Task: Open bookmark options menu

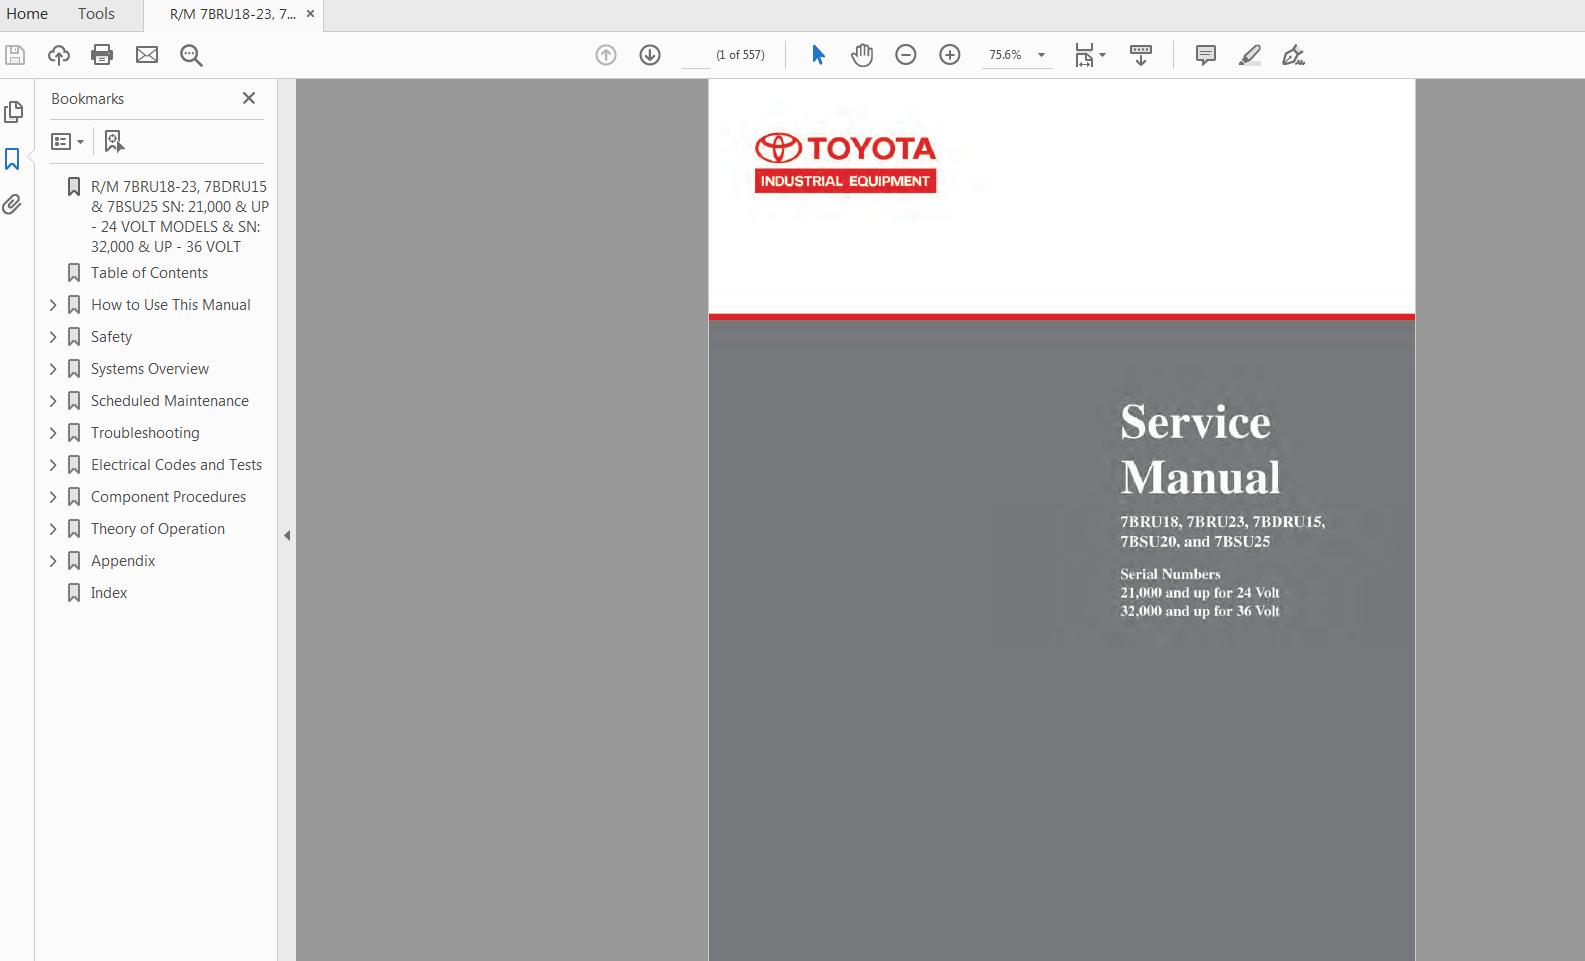Action: (67, 142)
